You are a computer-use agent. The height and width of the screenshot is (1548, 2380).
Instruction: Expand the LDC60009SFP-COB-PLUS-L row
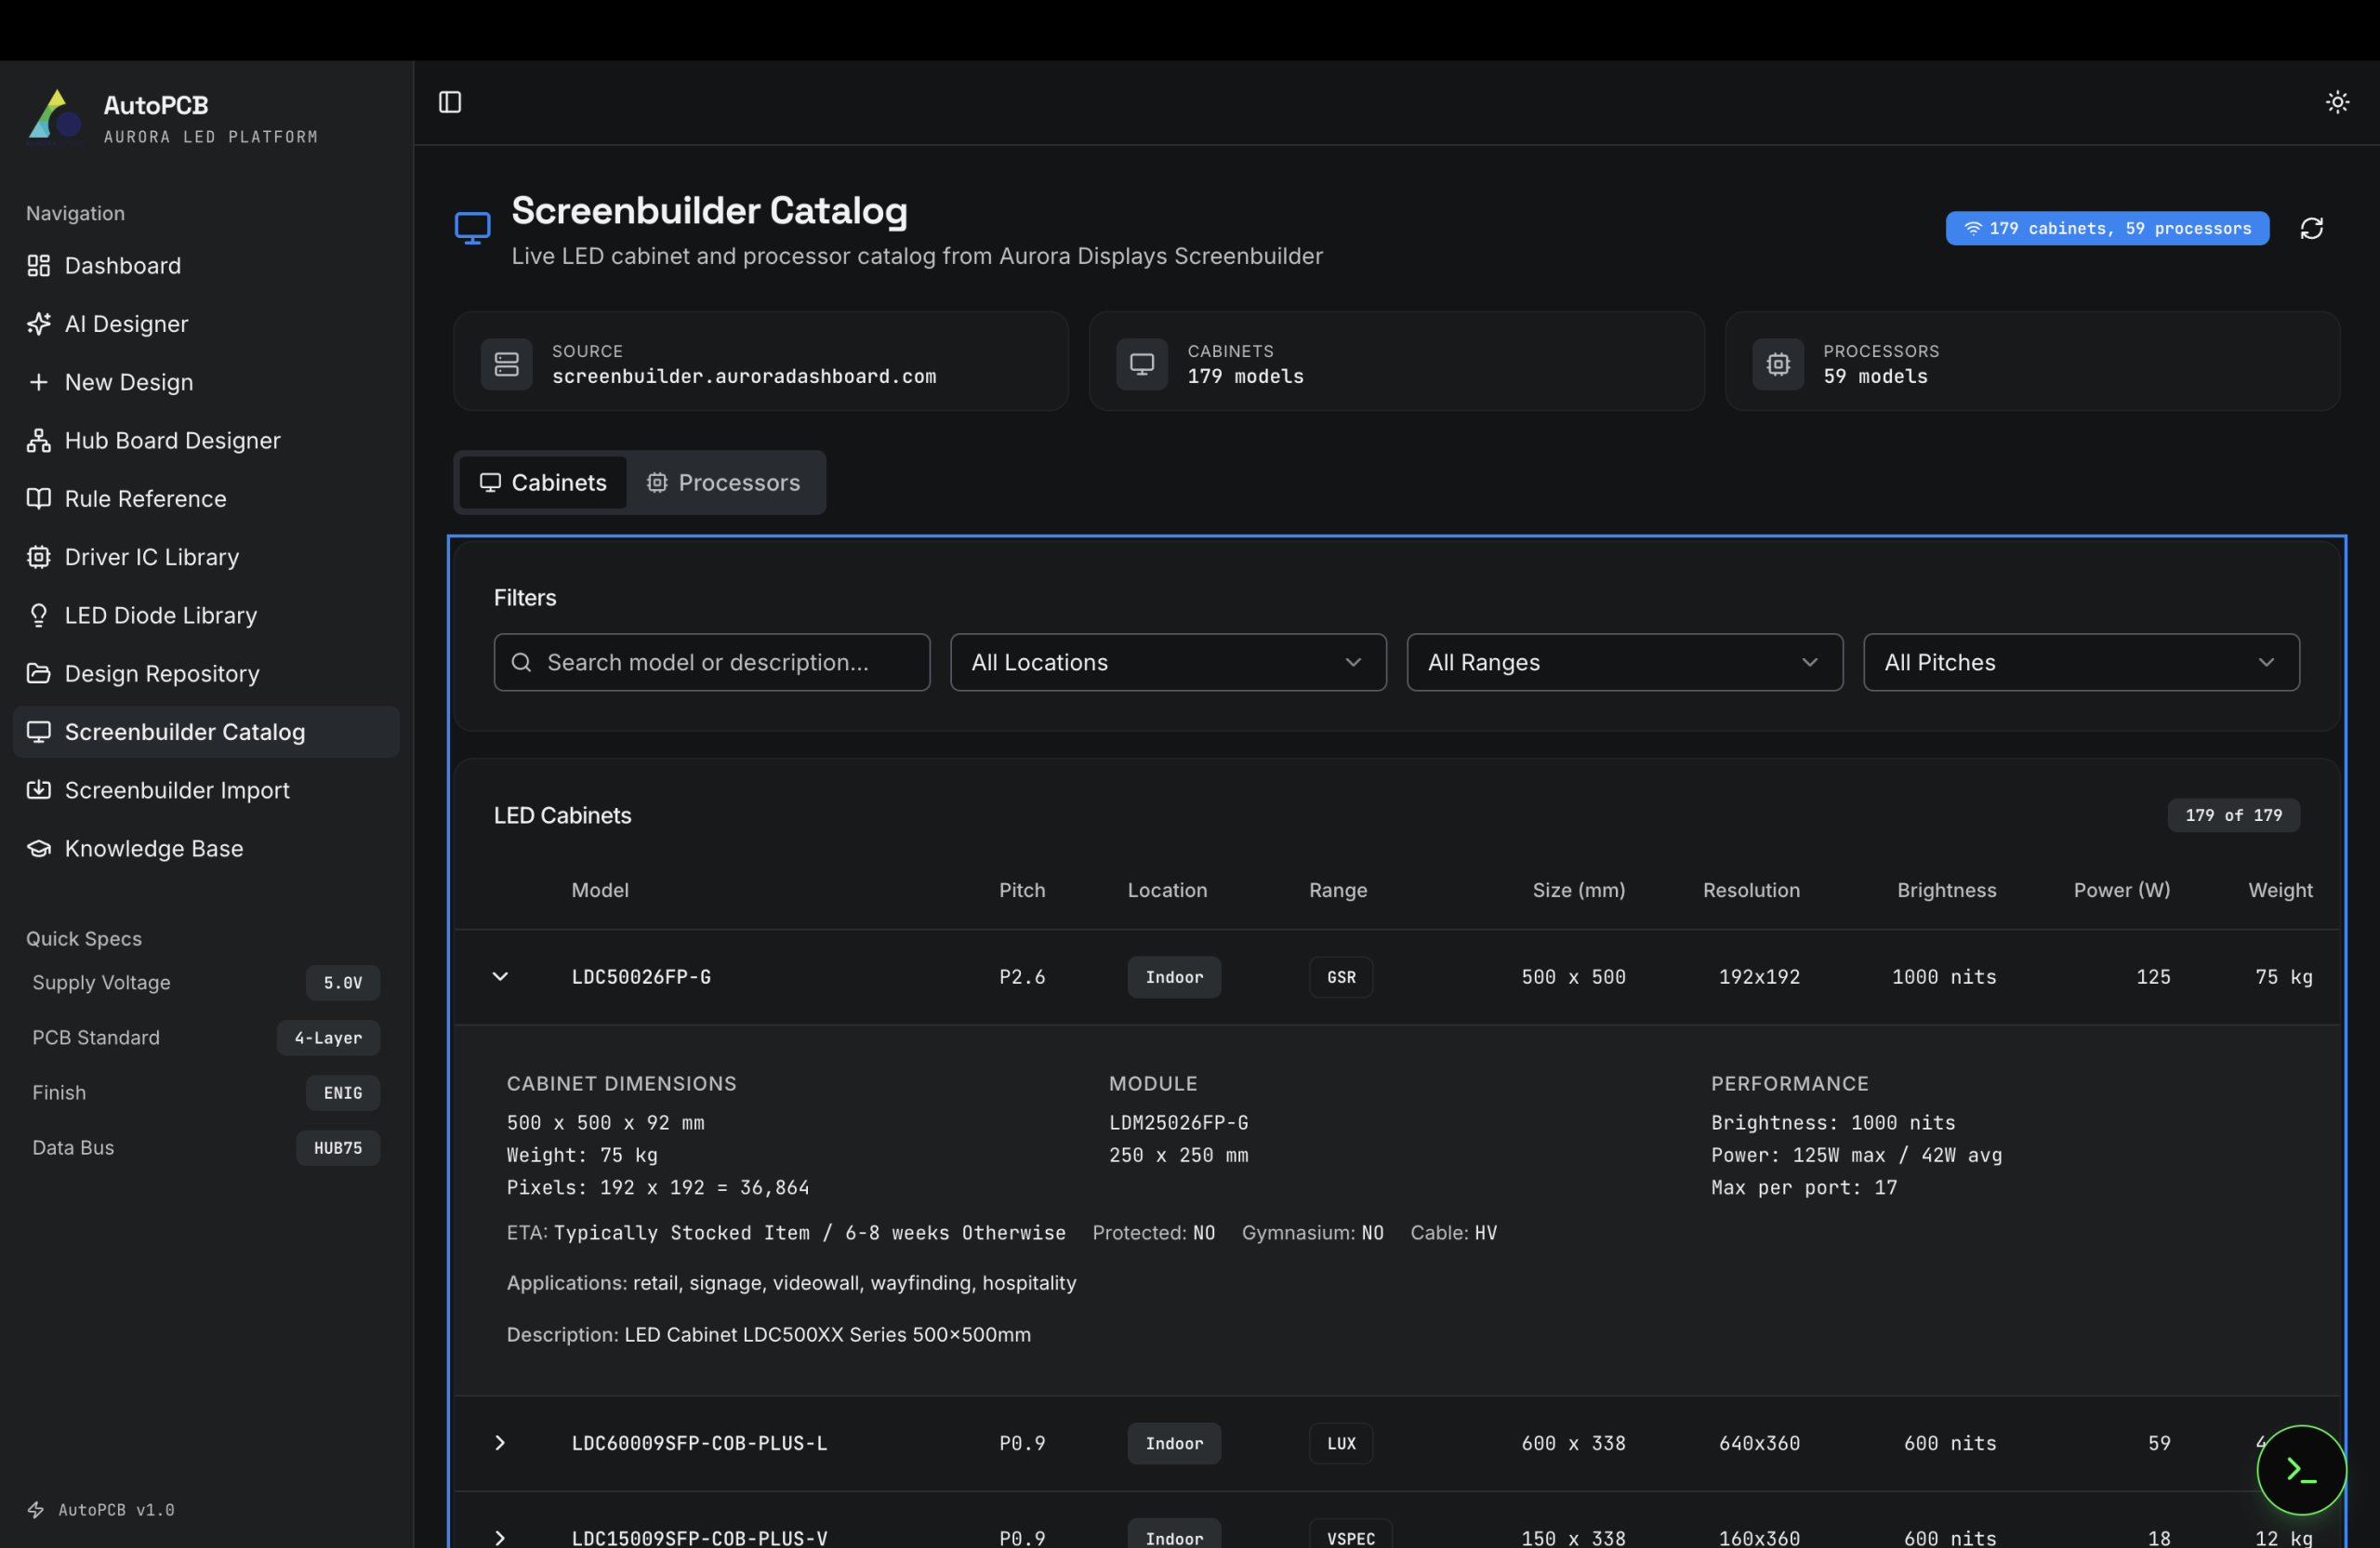[500, 1443]
